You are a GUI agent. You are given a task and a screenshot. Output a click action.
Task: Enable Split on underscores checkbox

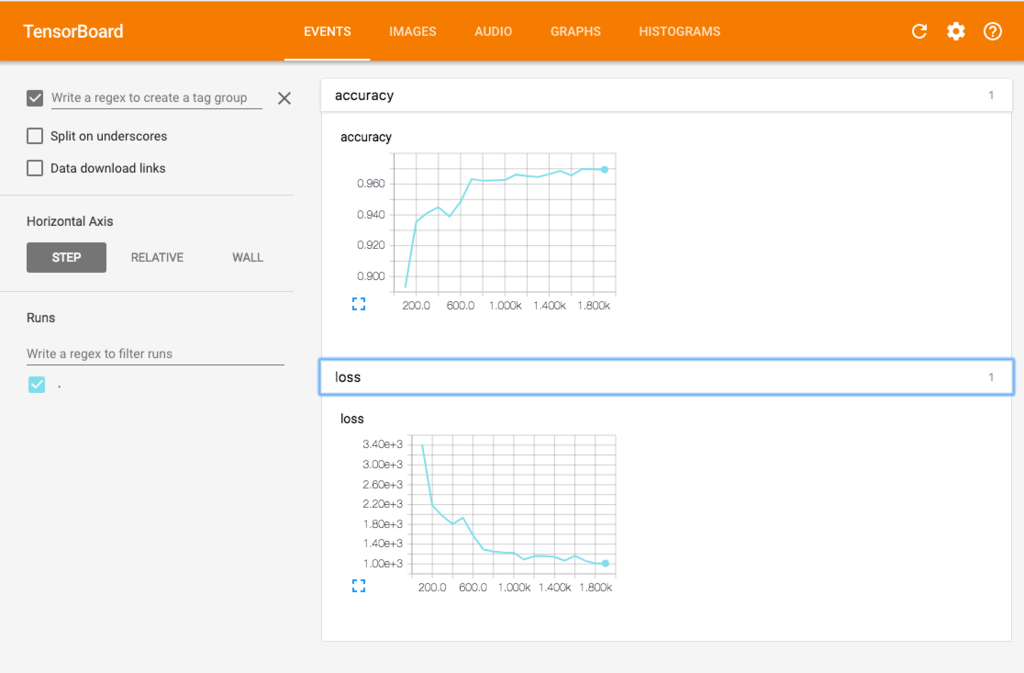tap(35, 136)
